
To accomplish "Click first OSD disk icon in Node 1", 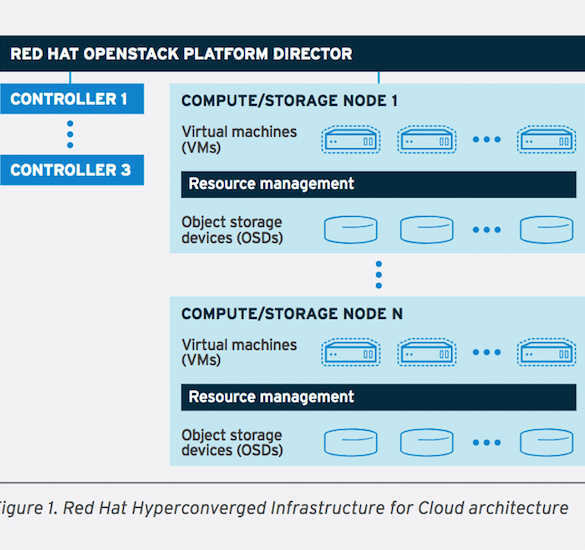I will coord(351,230).
